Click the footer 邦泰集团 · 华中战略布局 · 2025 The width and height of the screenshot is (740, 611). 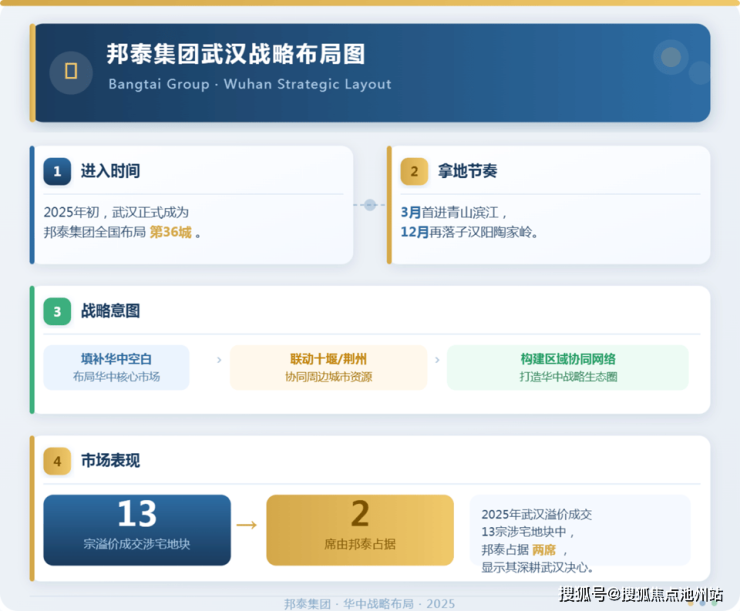pyautogui.click(x=370, y=603)
